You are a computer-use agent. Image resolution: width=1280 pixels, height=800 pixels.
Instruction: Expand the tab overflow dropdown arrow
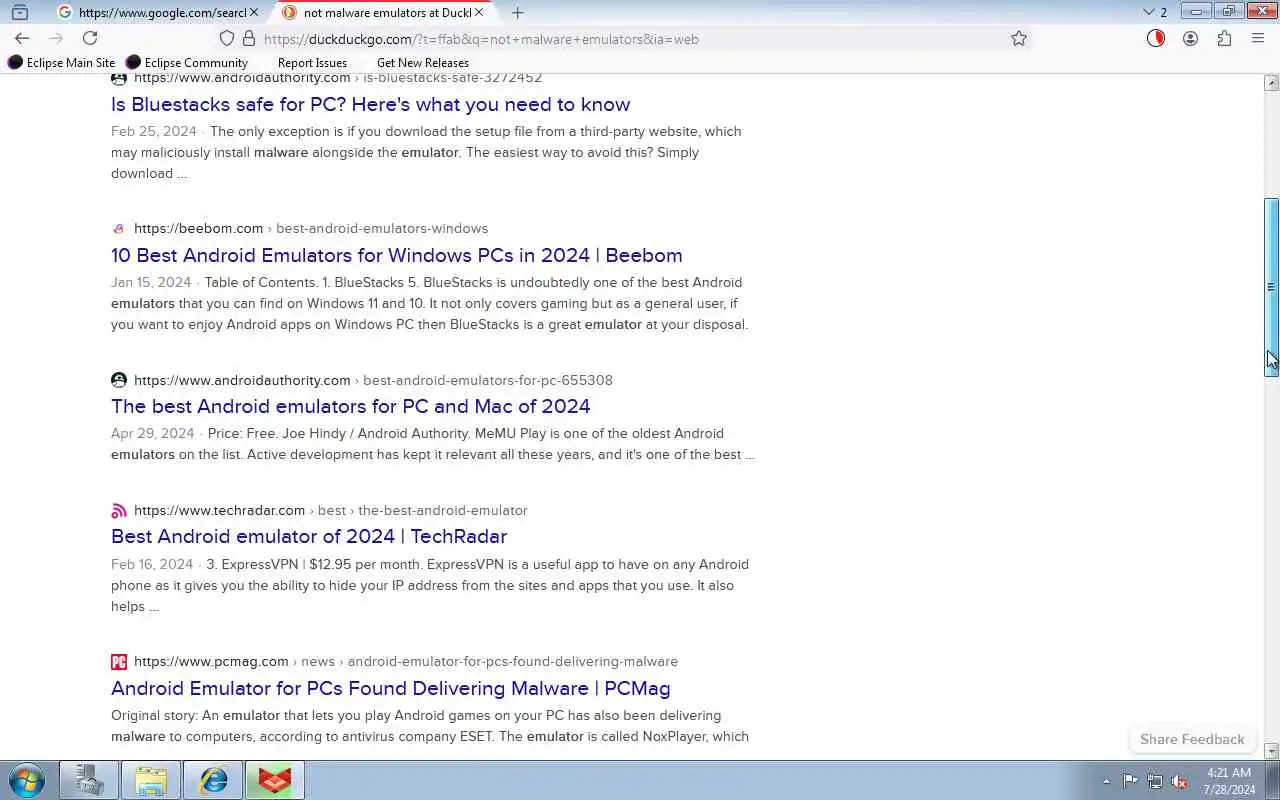[1149, 12]
